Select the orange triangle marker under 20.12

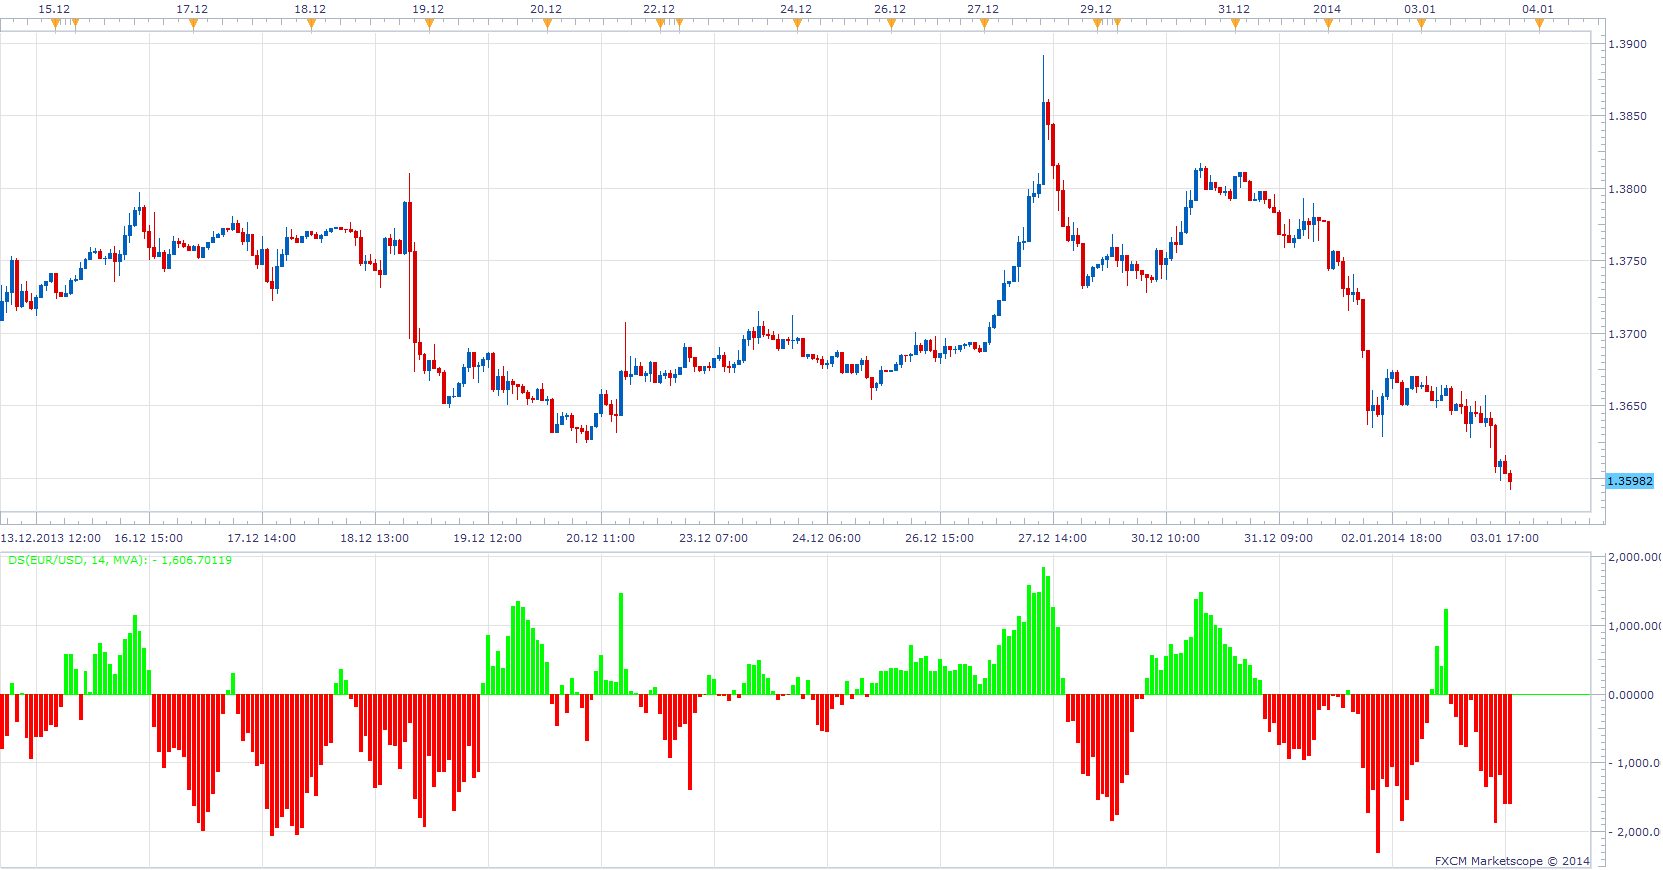click(x=547, y=24)
